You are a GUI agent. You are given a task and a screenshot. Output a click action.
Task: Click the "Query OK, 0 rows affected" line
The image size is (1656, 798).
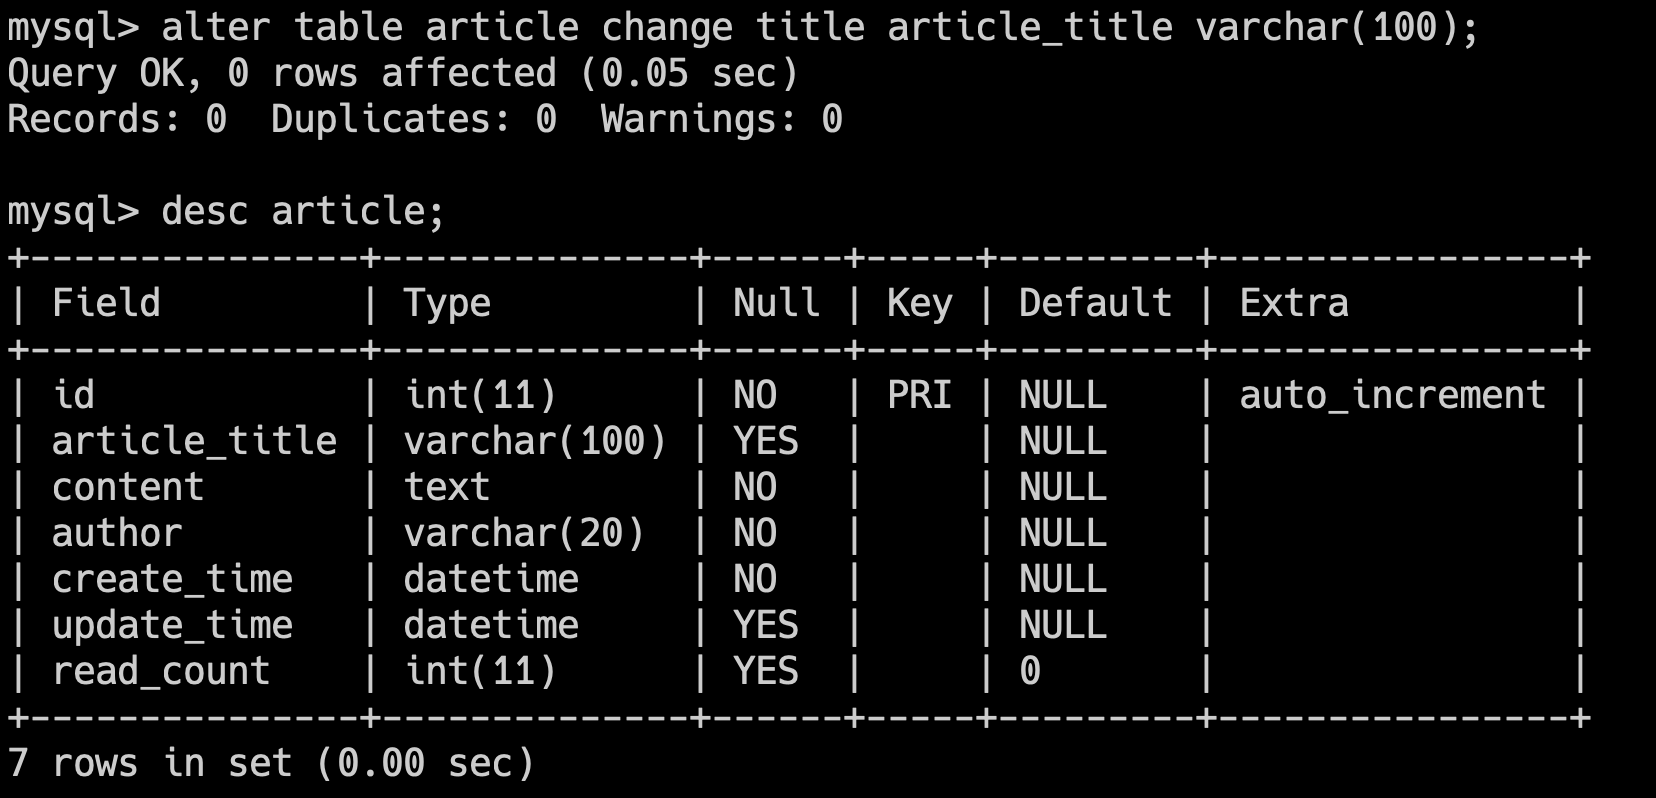pyautogui.click(x=402, y=73)
